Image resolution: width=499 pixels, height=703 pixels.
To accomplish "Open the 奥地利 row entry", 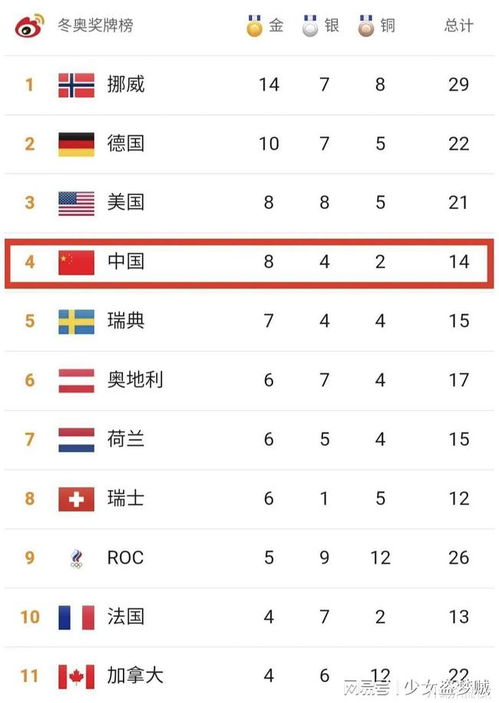I will pos(249,380).
